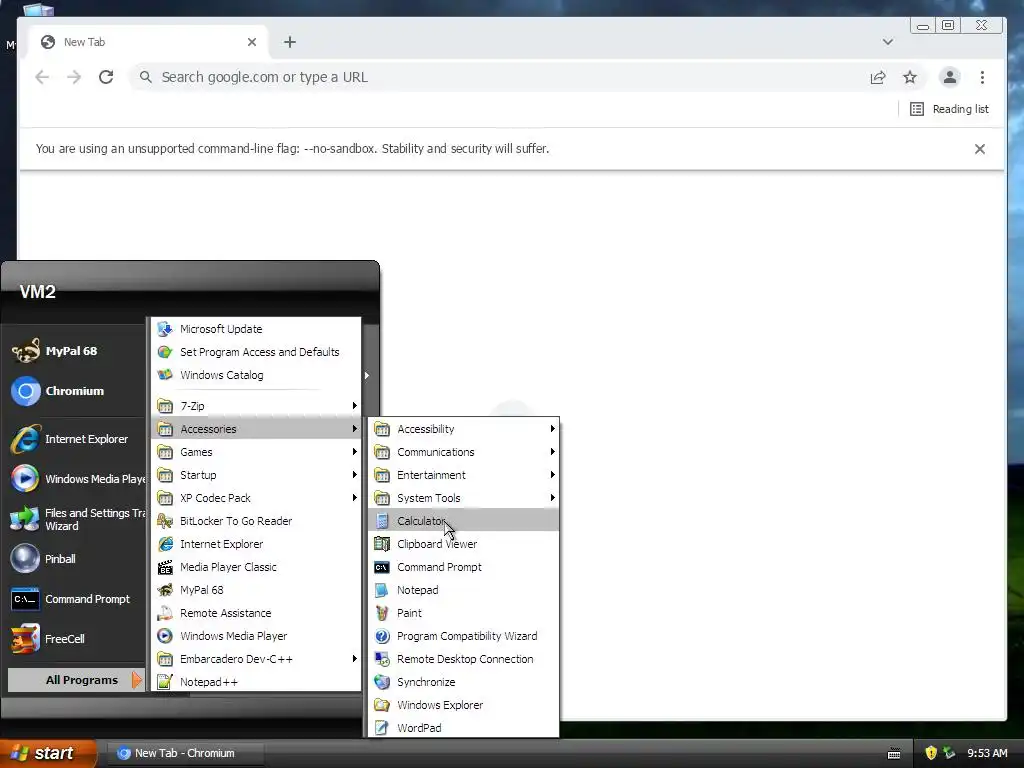Click the Windows Explorer folder icon
The height and width of the screenshot is (768, 1024).
pyautogui.click(x=382, y=705)
